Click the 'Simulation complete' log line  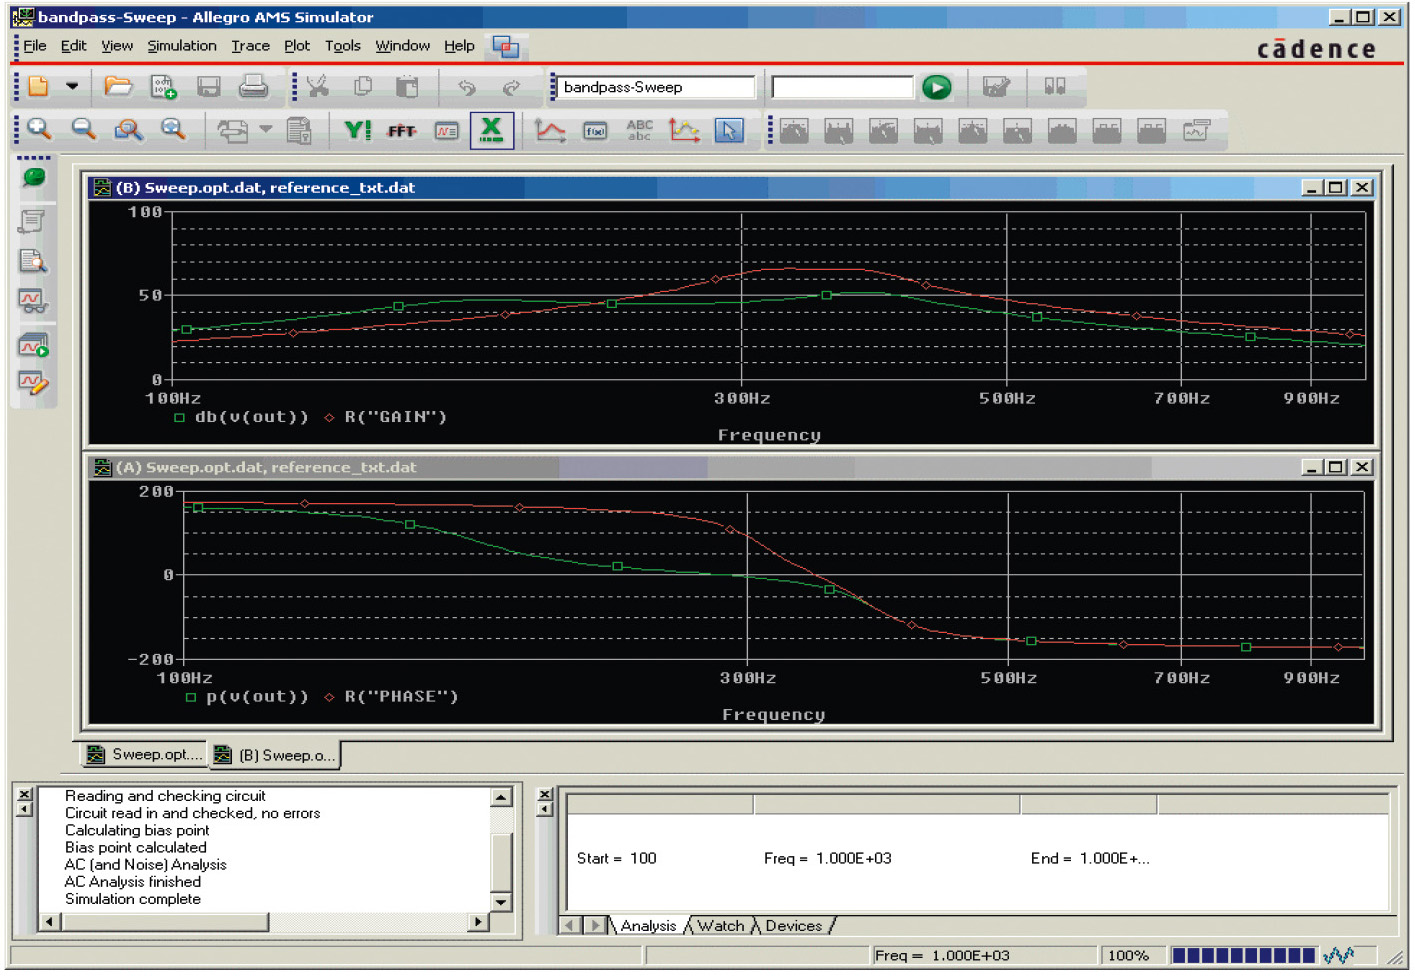tap(133, 899)
